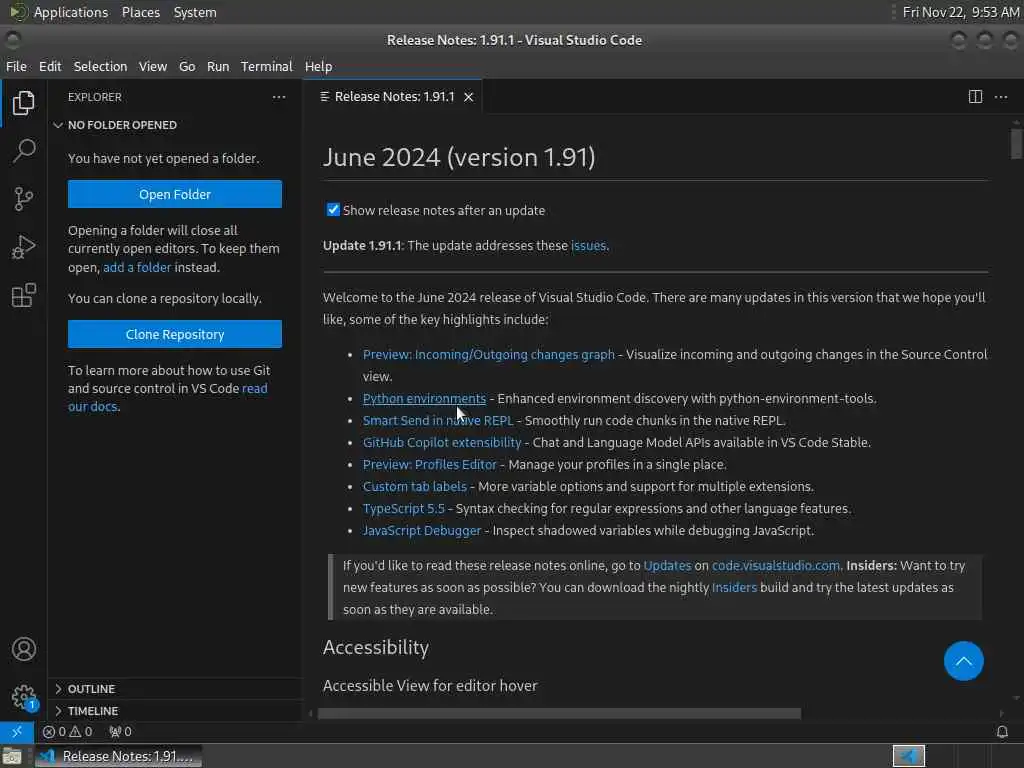
Task: Open editor More Actions ellipsis
Action: tap(1000, 97)
